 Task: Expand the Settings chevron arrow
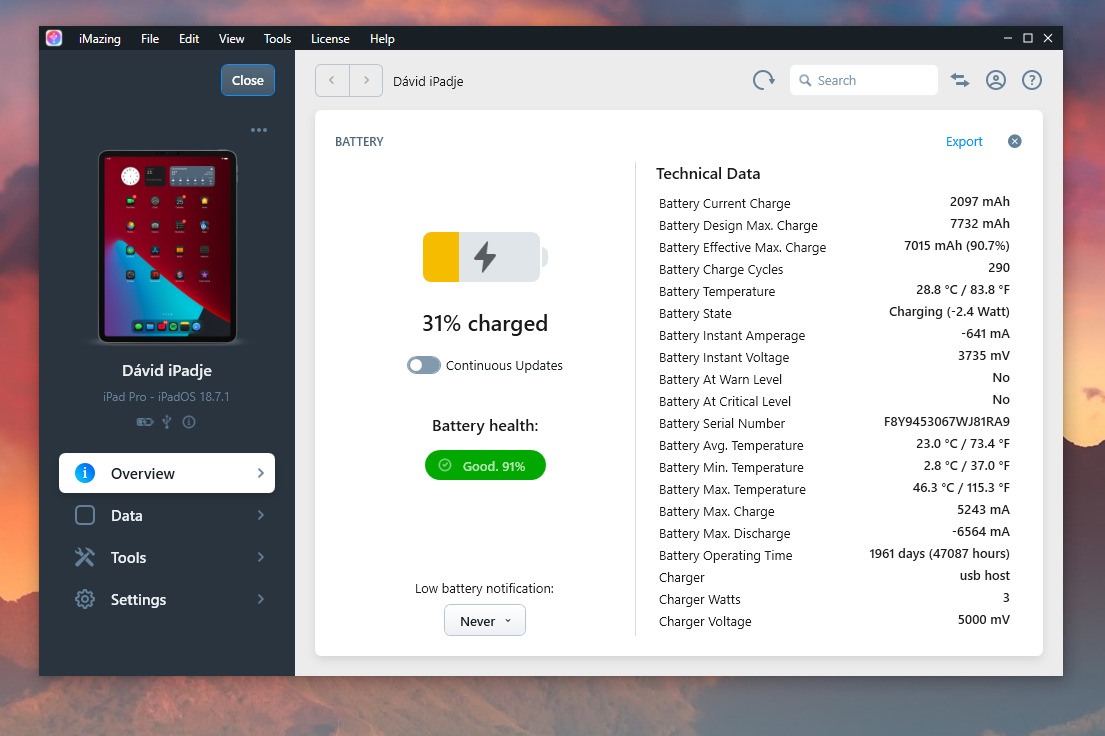261,599
